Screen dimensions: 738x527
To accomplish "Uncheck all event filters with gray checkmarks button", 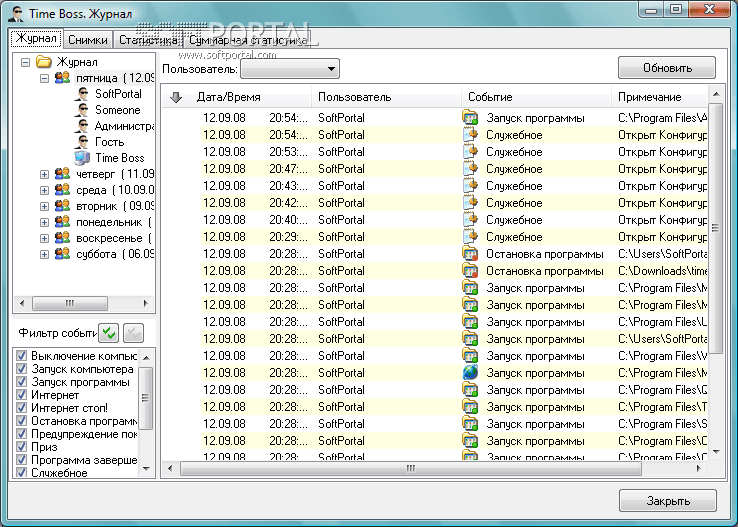I will (133, 333).
